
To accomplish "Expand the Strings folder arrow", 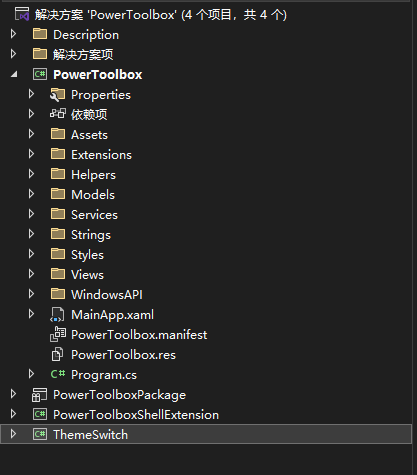I will point(31,234).
